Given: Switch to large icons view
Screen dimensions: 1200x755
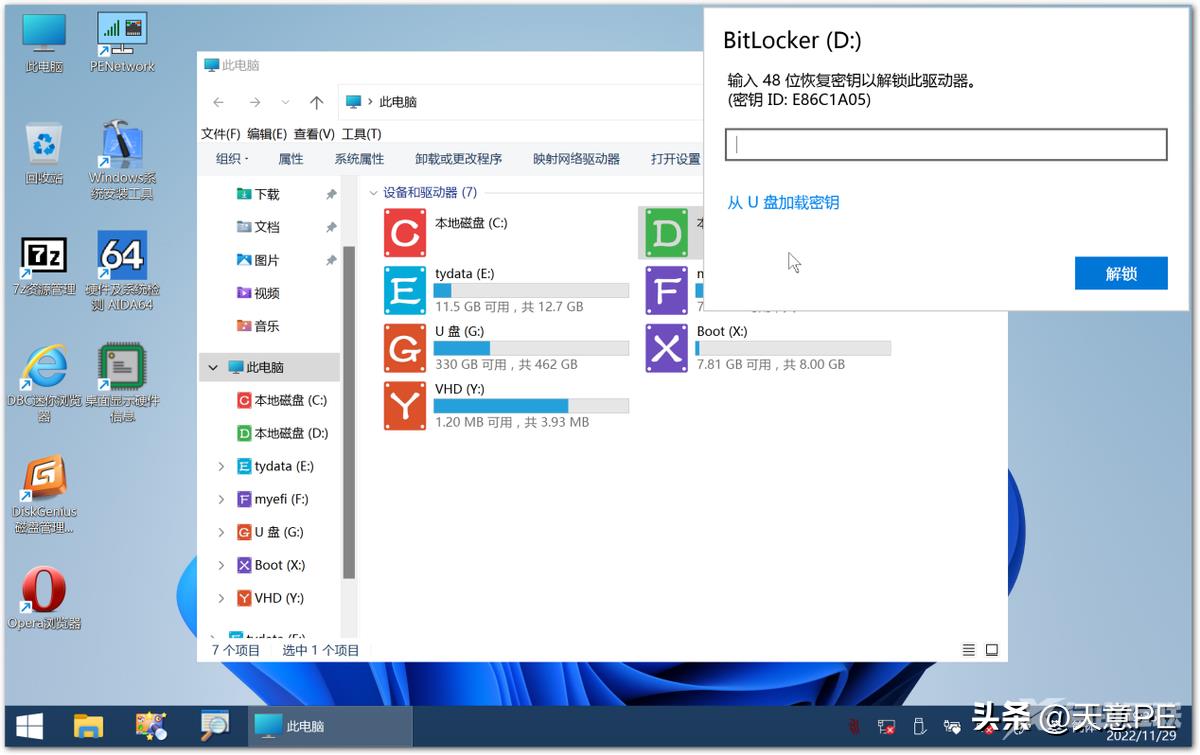Looking at the screenshot, I should point(992,650).
